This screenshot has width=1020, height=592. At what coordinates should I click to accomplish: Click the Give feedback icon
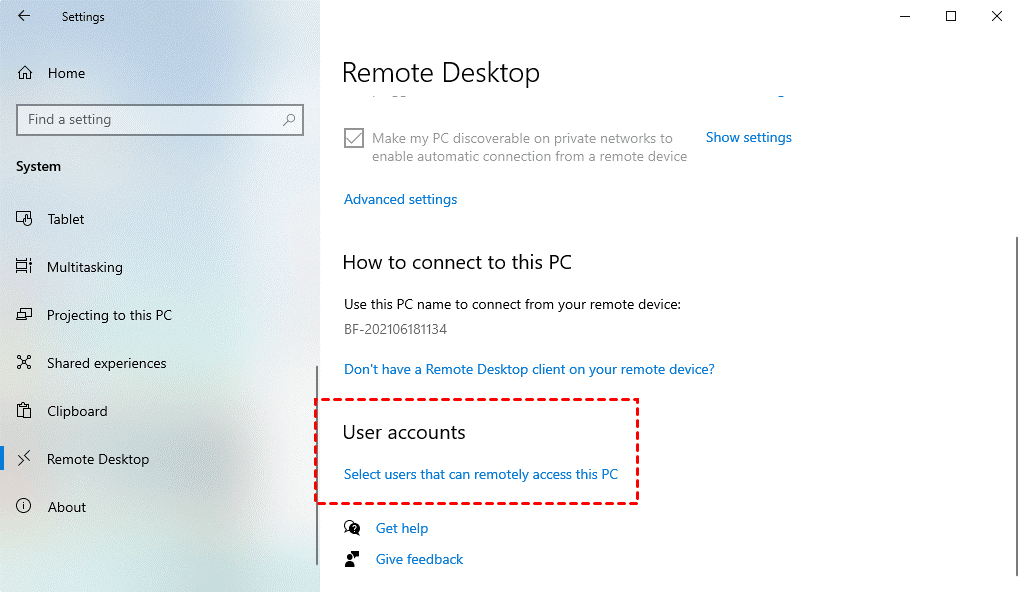click(x=352, y=559)
